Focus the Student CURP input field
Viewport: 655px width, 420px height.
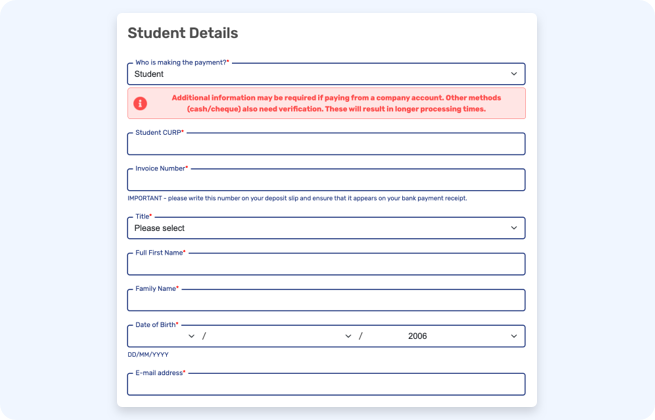tap(326, 144)
